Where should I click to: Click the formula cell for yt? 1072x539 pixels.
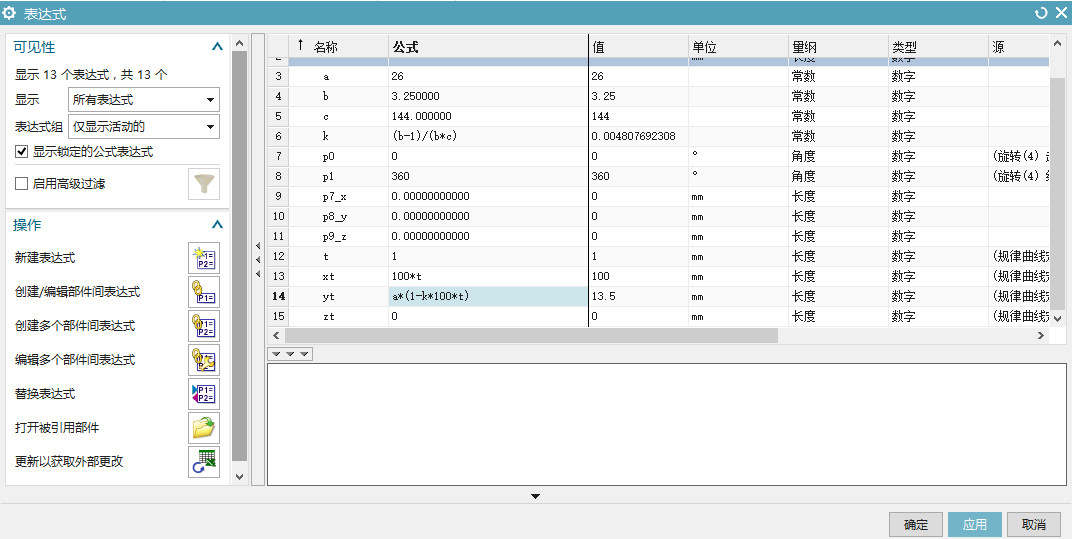tap(487, 296)
